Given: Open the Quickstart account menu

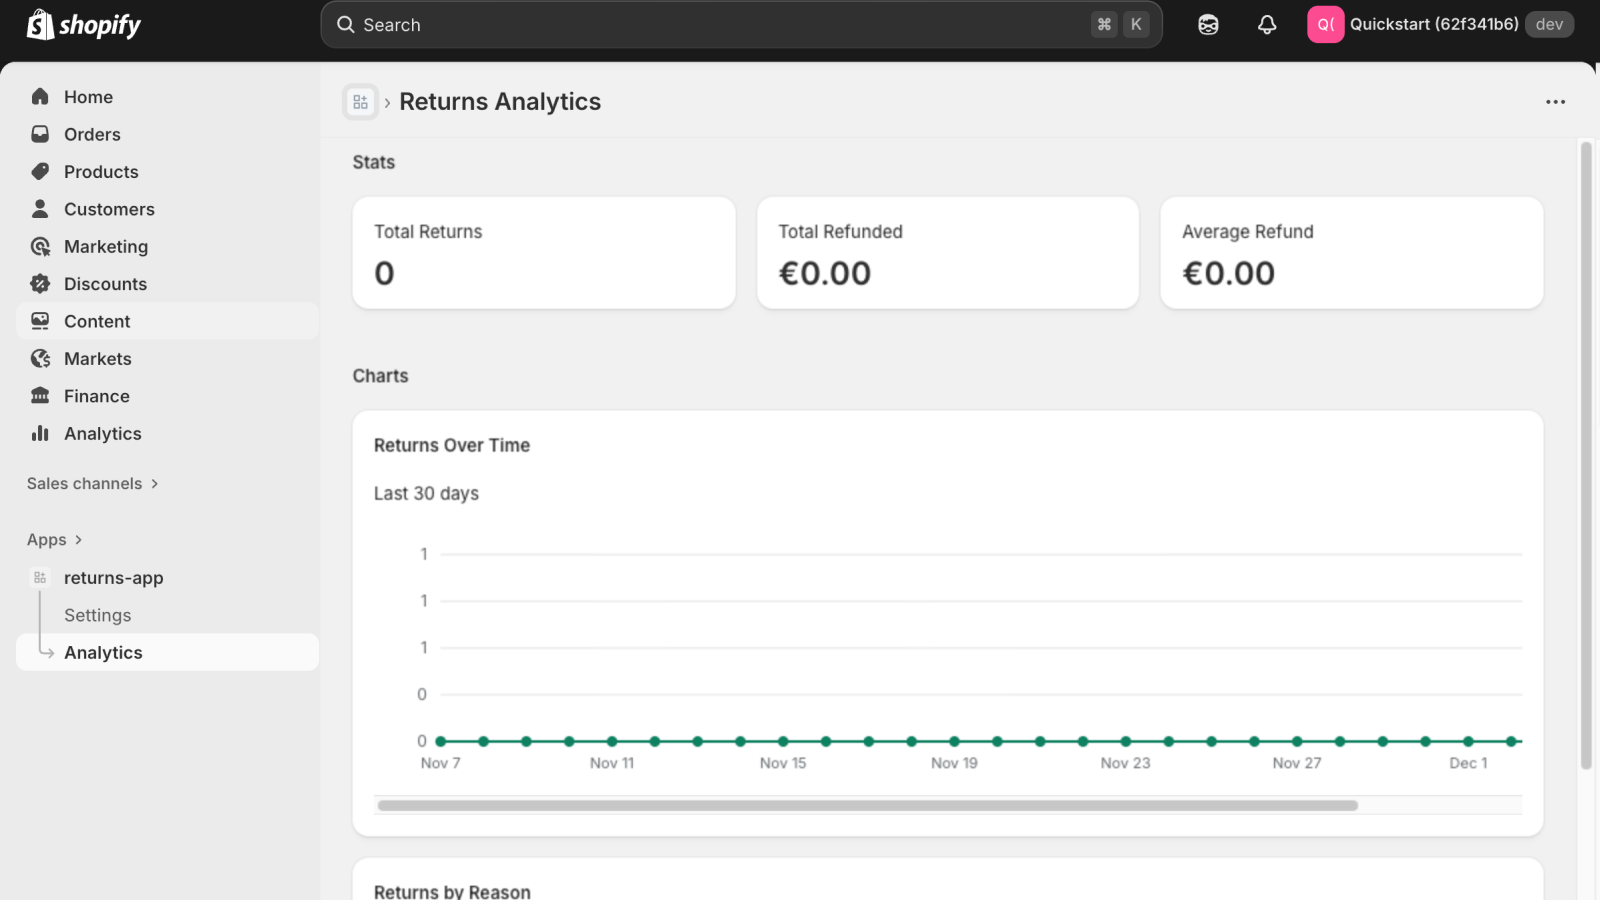Looking at the screenshot, I should pos(1434,24).
